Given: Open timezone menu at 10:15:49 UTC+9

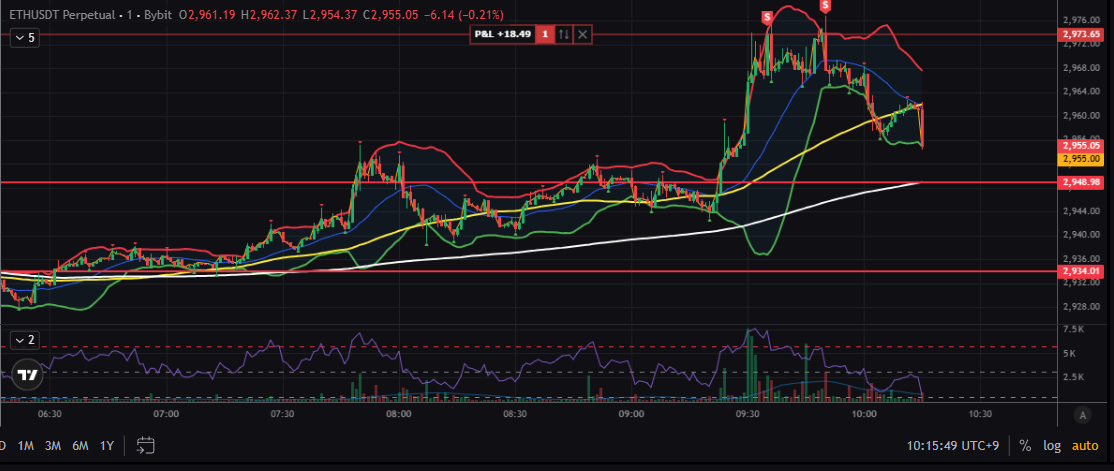Looking at the screenshot, I should point(953,445).
